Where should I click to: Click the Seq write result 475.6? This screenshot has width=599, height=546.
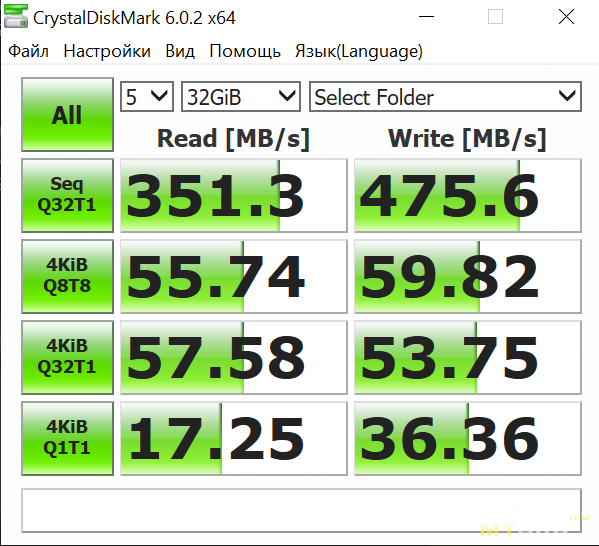(x=468, y=196)
